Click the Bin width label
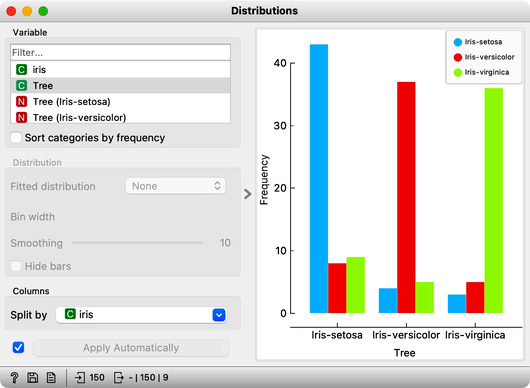 32,217
